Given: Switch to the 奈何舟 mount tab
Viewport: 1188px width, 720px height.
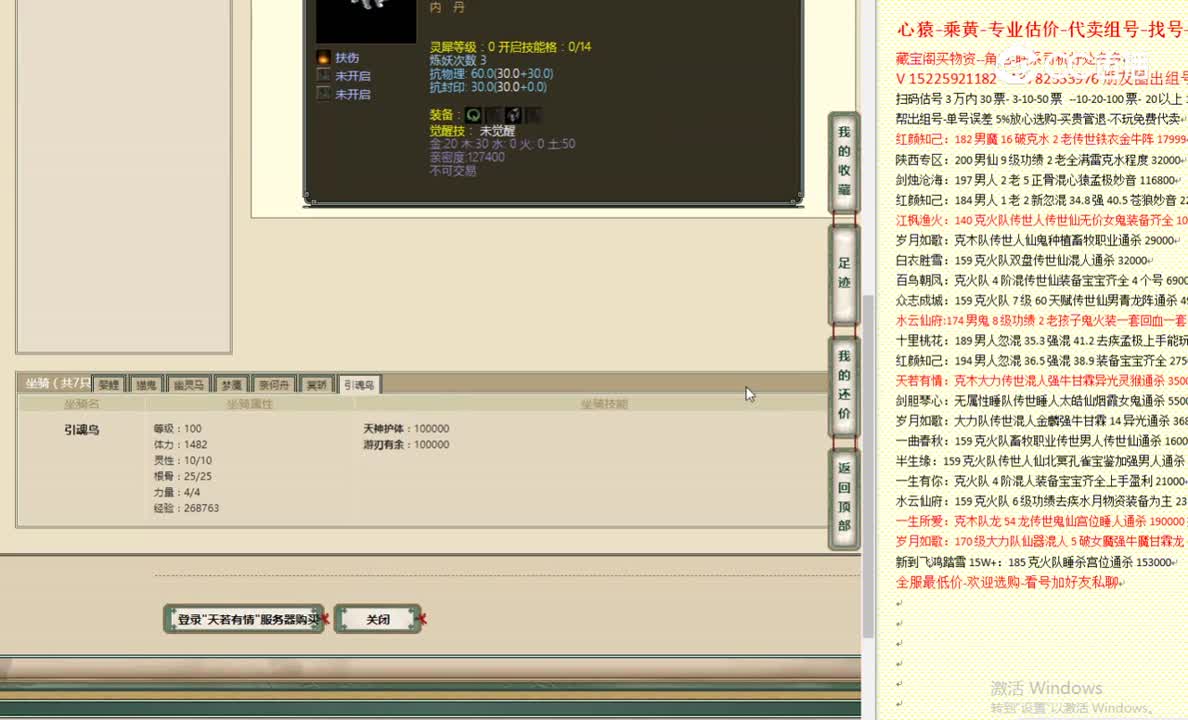Looking at the screenshot, I should click(274, 385).
